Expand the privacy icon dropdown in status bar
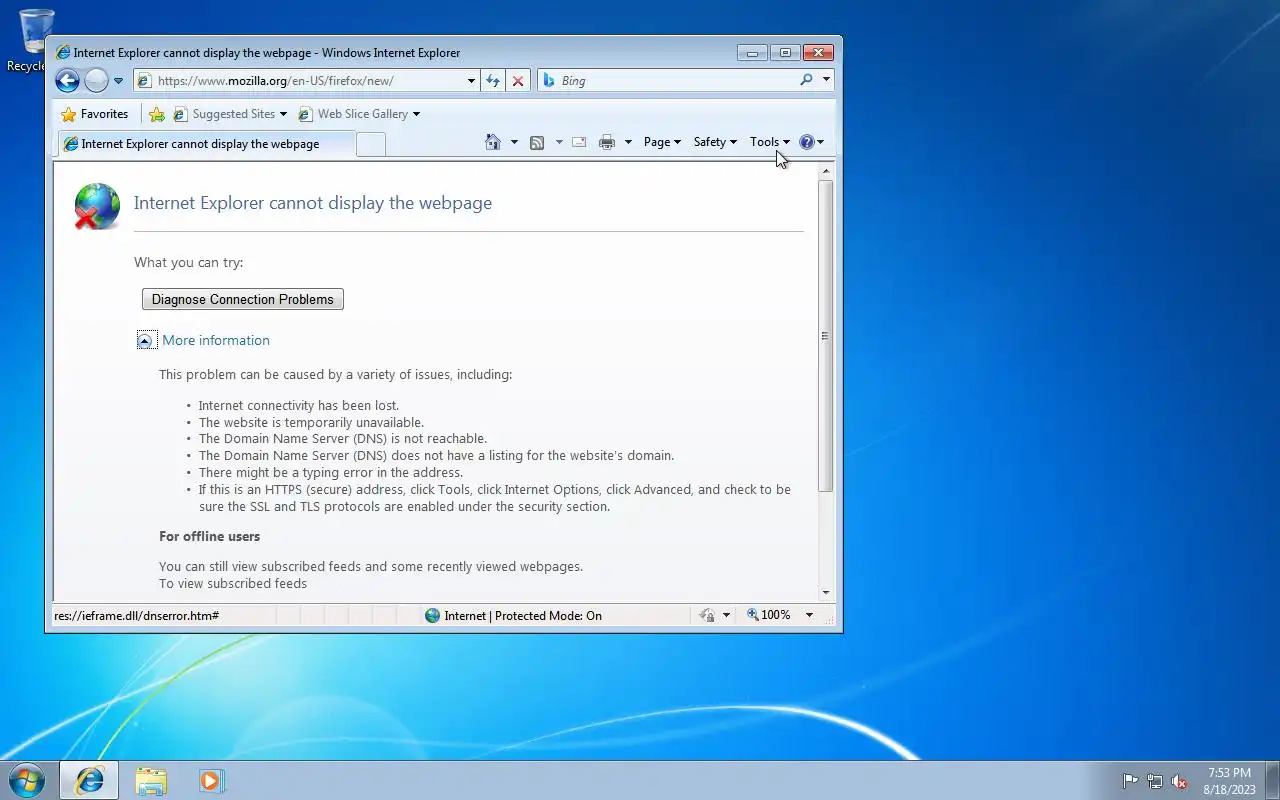 click(x=727, y=616)
